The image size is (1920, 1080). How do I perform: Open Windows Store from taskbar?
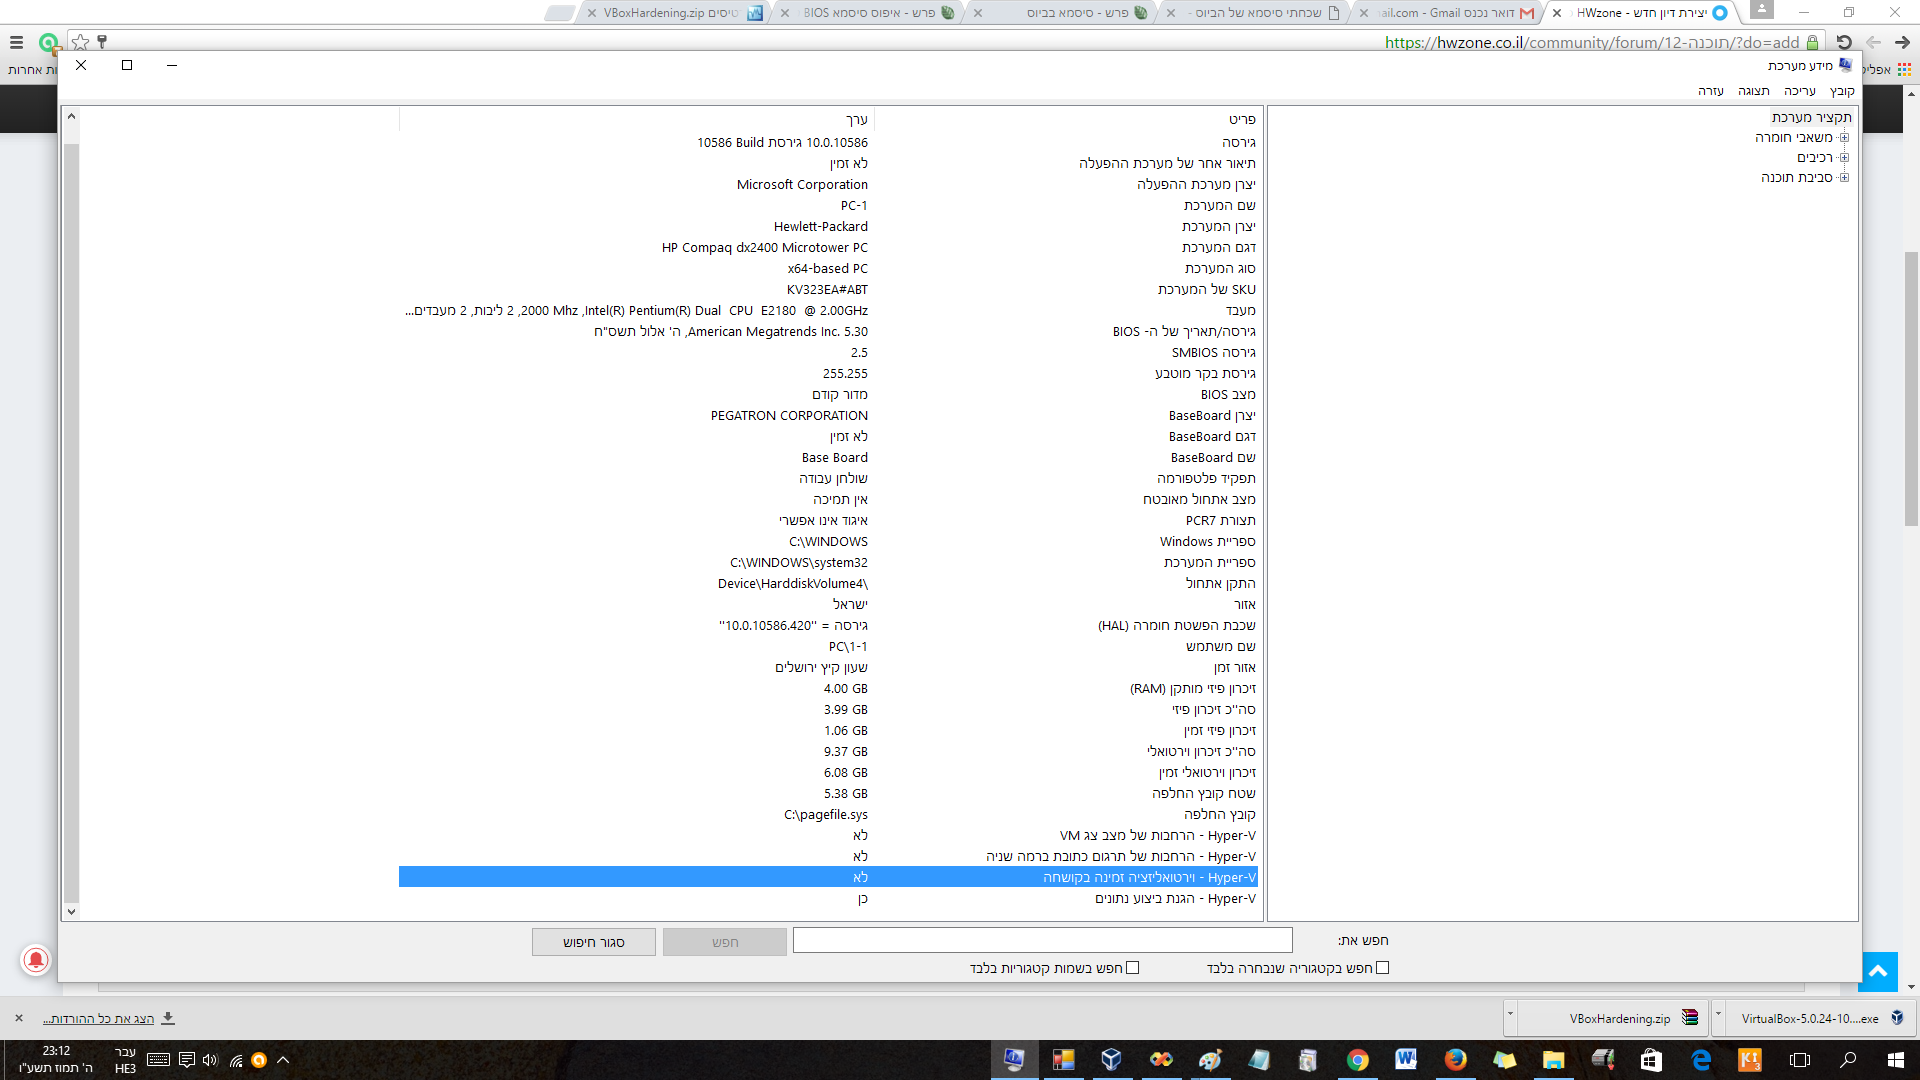pos(1651,1060)
